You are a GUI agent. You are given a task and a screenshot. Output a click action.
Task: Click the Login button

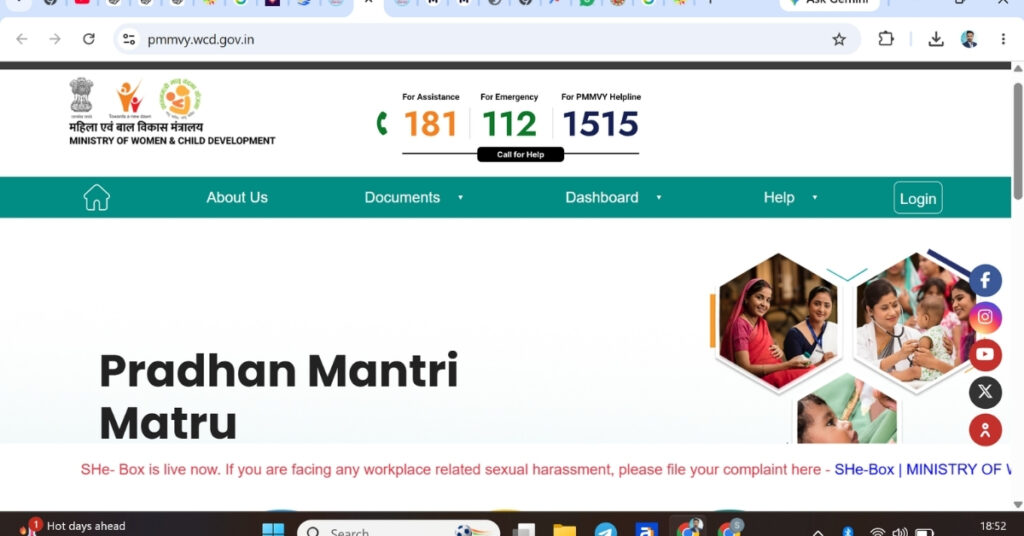pyautogui.click(x=918, y=198)
